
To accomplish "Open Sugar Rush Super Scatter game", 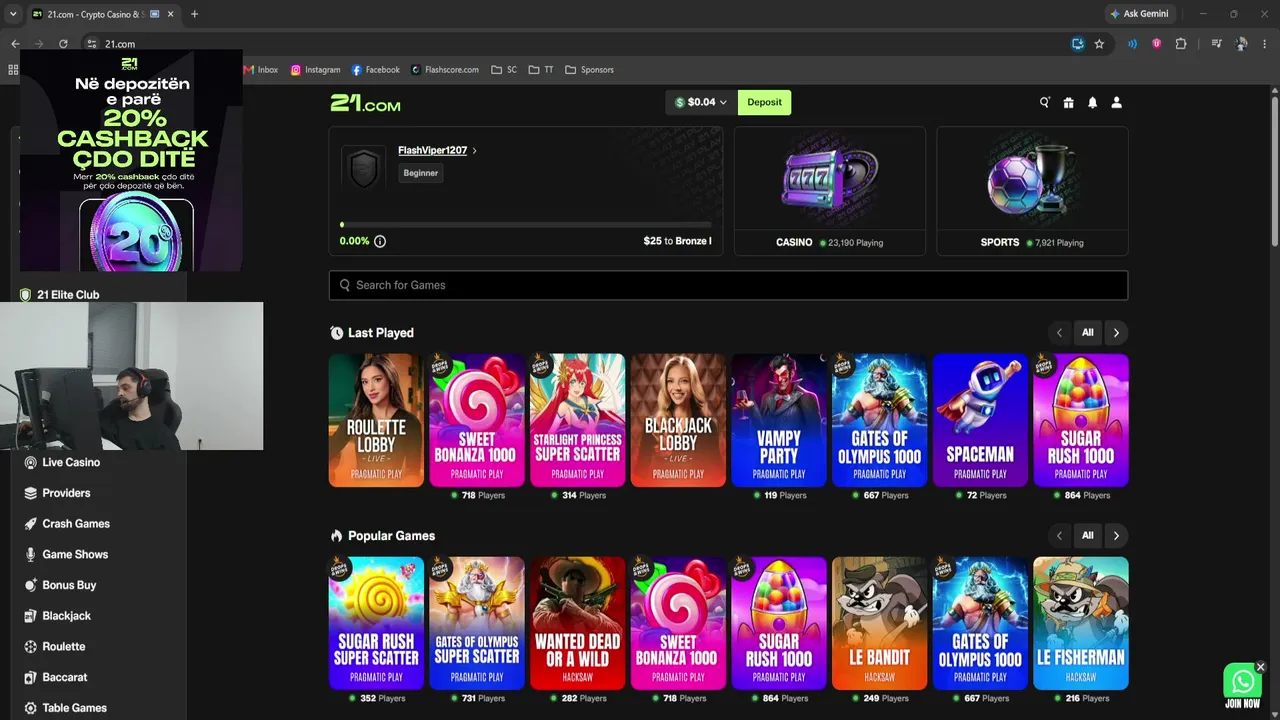I will (376, 623).
